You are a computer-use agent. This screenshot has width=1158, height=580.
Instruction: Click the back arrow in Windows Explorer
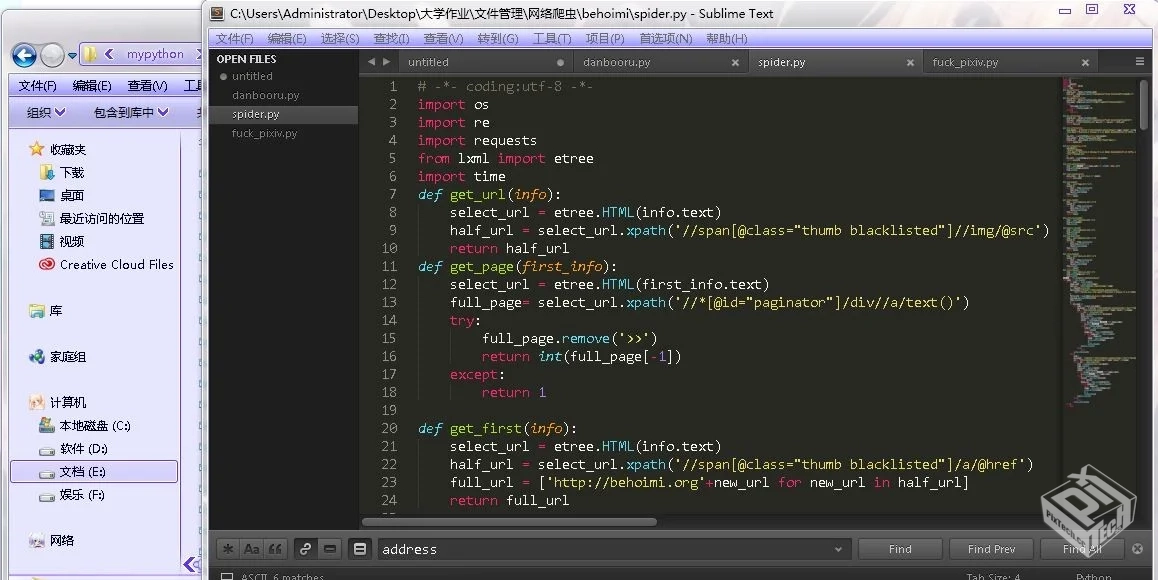point(22,56)
